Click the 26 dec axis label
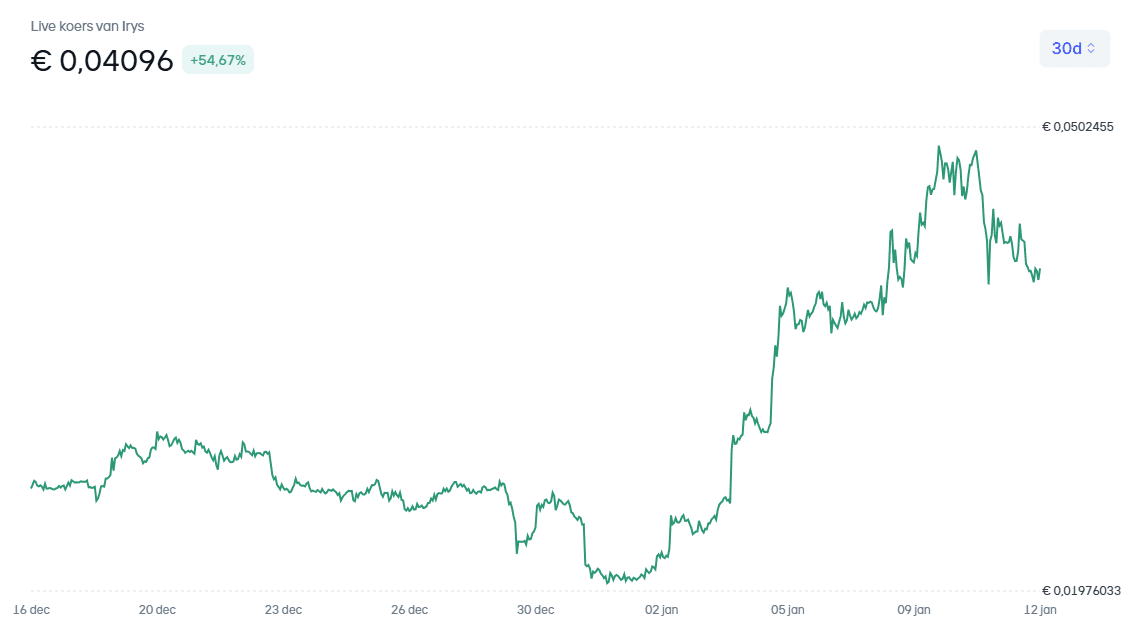1144x630 pixels. (x=410, y=610)
